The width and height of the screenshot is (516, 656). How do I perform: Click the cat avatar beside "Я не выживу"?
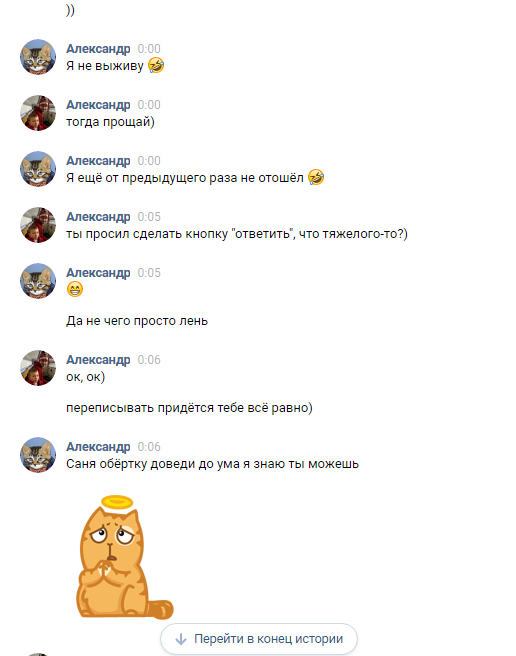[x=38, y=57]
